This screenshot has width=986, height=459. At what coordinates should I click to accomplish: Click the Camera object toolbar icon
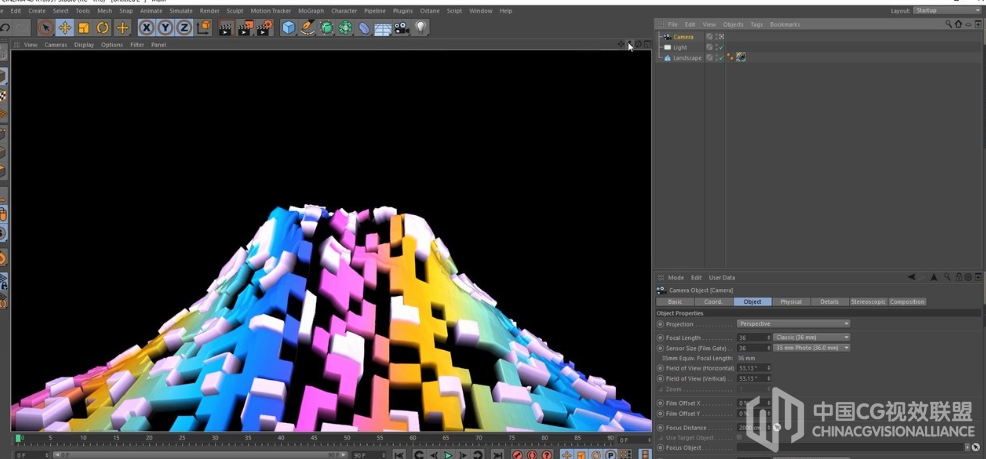point(402,28)
